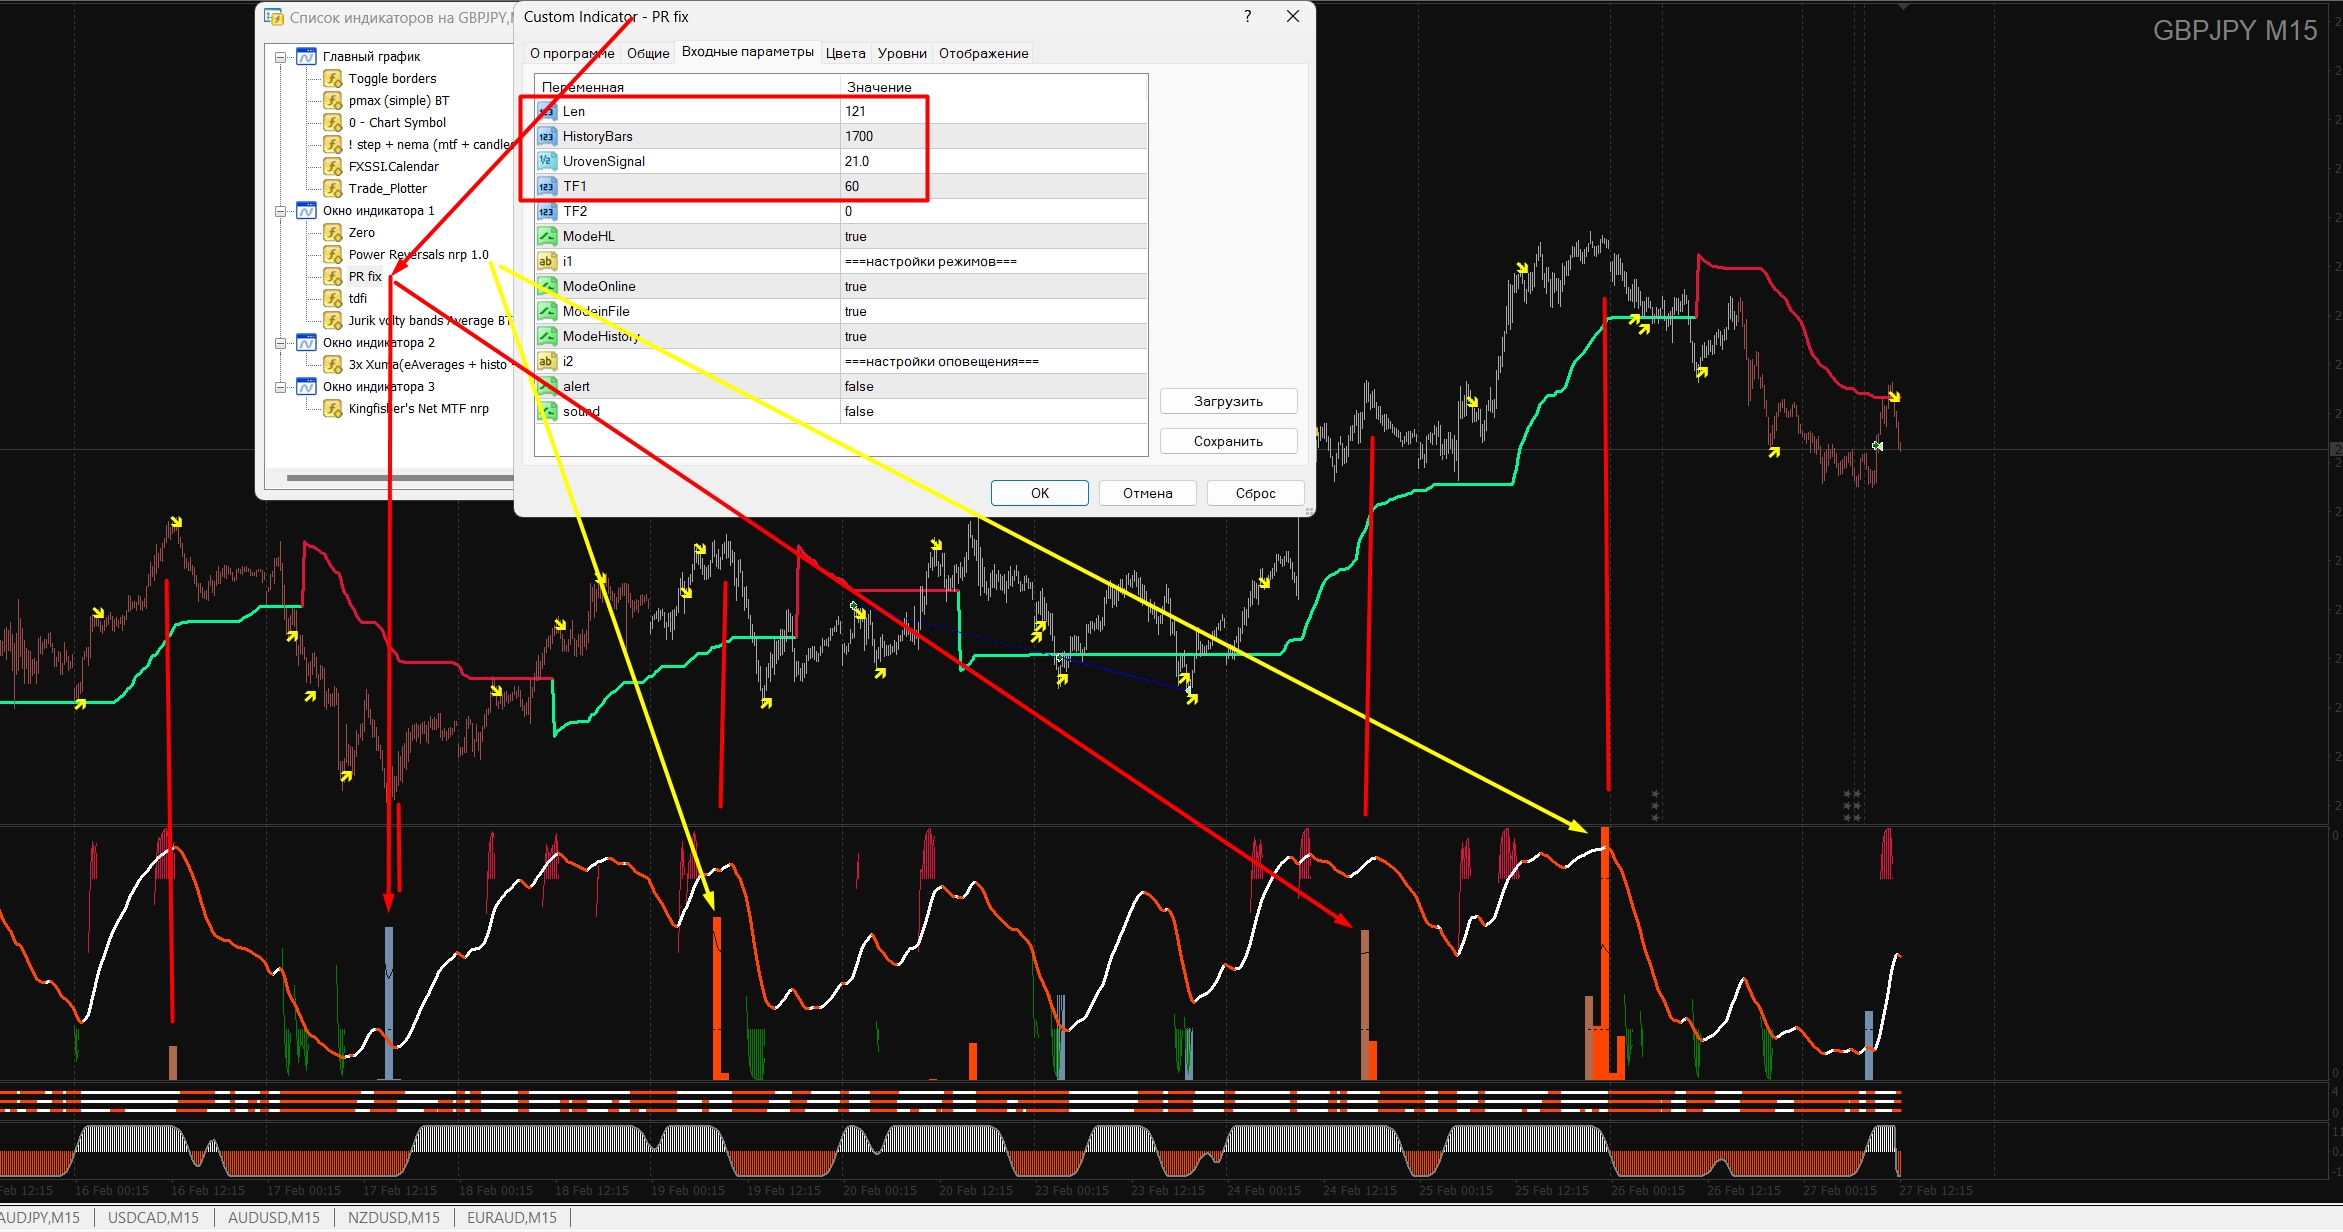Select the Trade_Plotter indicator icon
The height and width of the screenshot is (1232, 2343).
pos(333,189)
